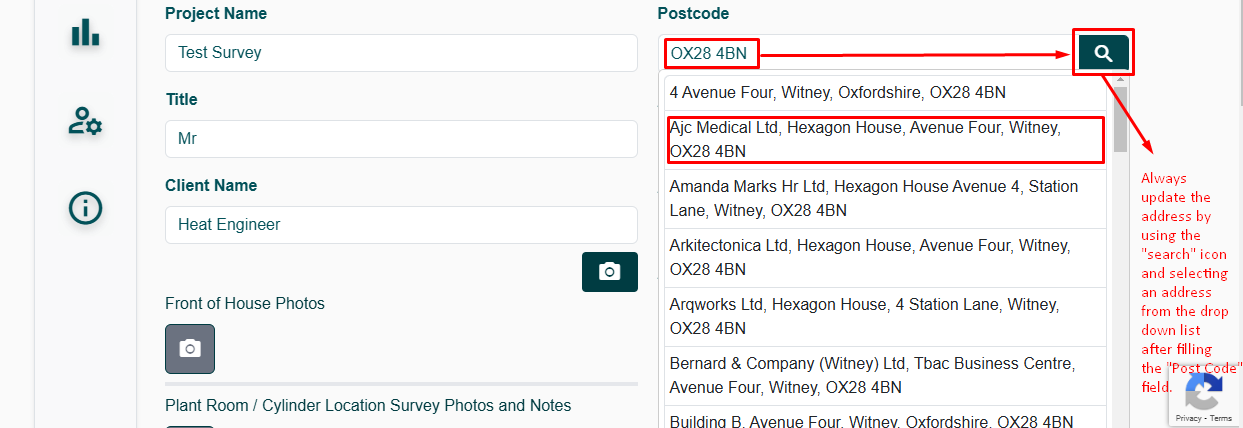
Task: Click the gray camera button under Front of House Photos
Action: point(190,349)
